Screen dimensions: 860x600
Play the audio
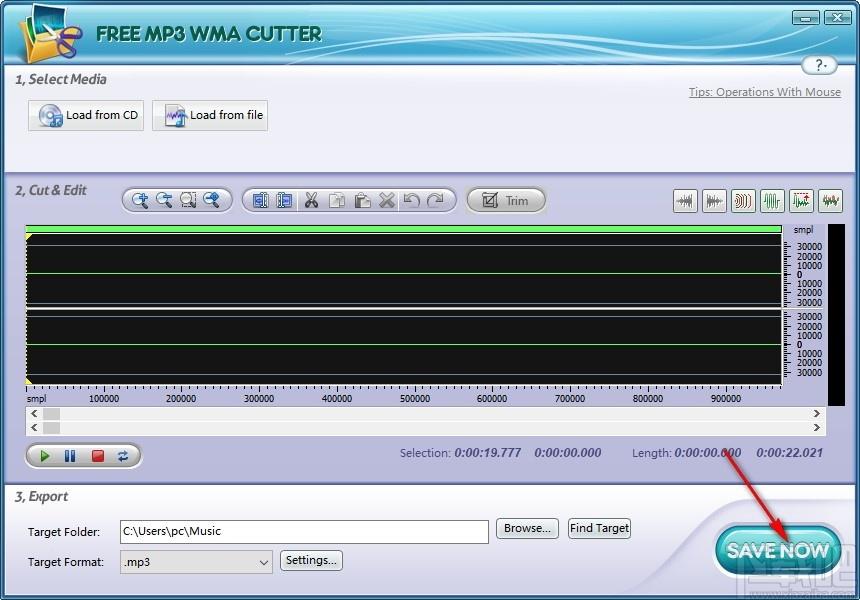click(45, 456)
